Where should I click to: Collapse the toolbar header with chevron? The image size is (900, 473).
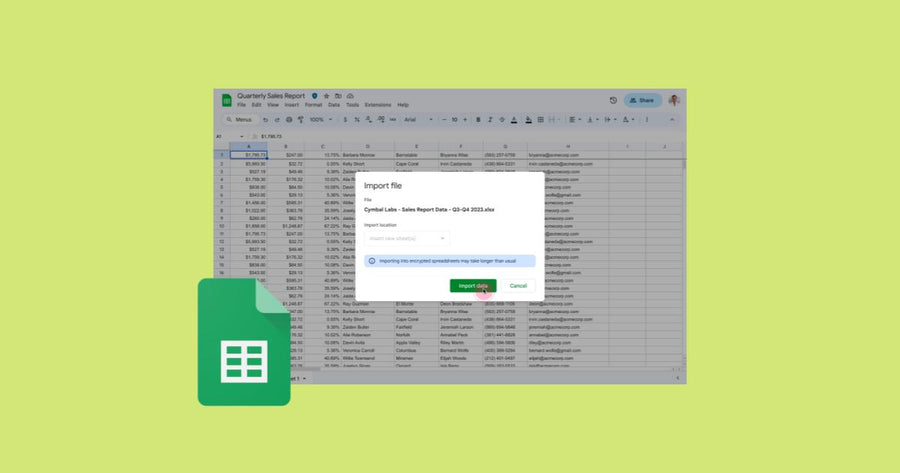pyautogui.click(x=672, y=120)
